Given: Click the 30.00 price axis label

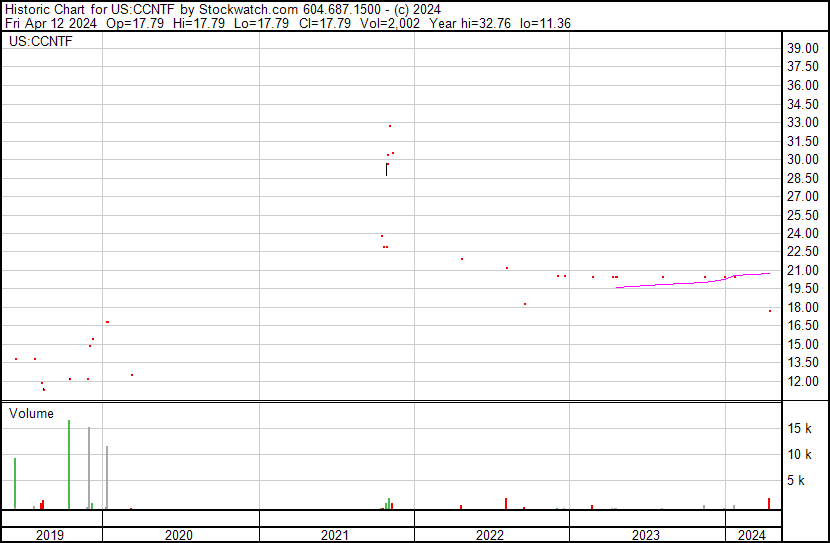Looking at the screenshot, I should [x=803, y=159].
